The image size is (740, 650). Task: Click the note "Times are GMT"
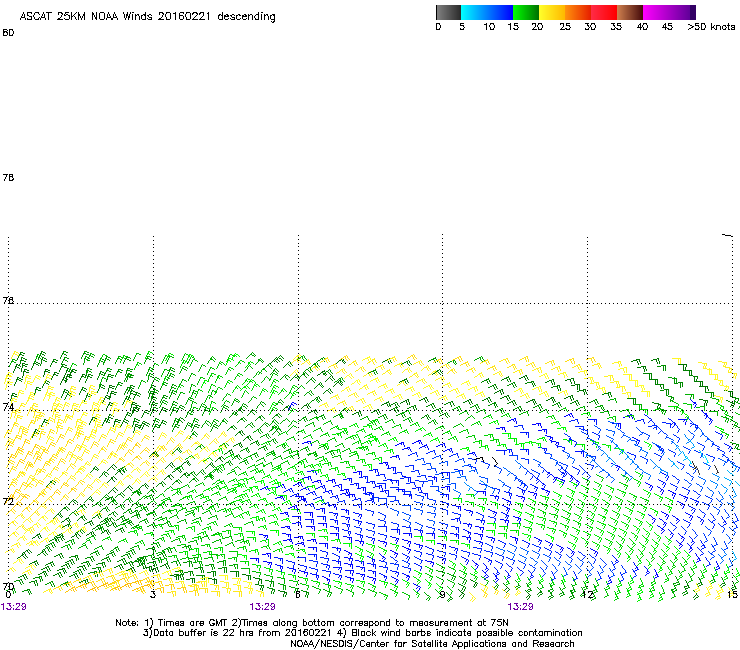tap(193, 623)
